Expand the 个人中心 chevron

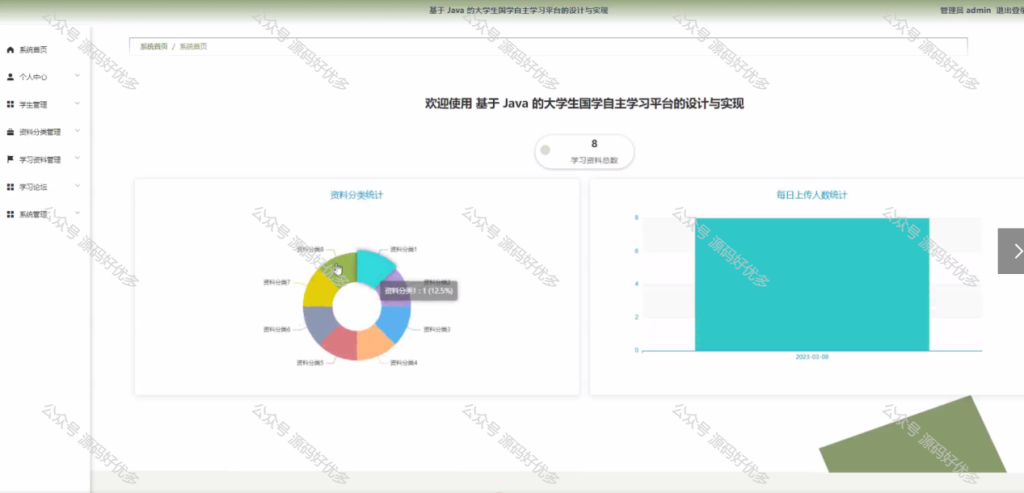click(77, 76)
